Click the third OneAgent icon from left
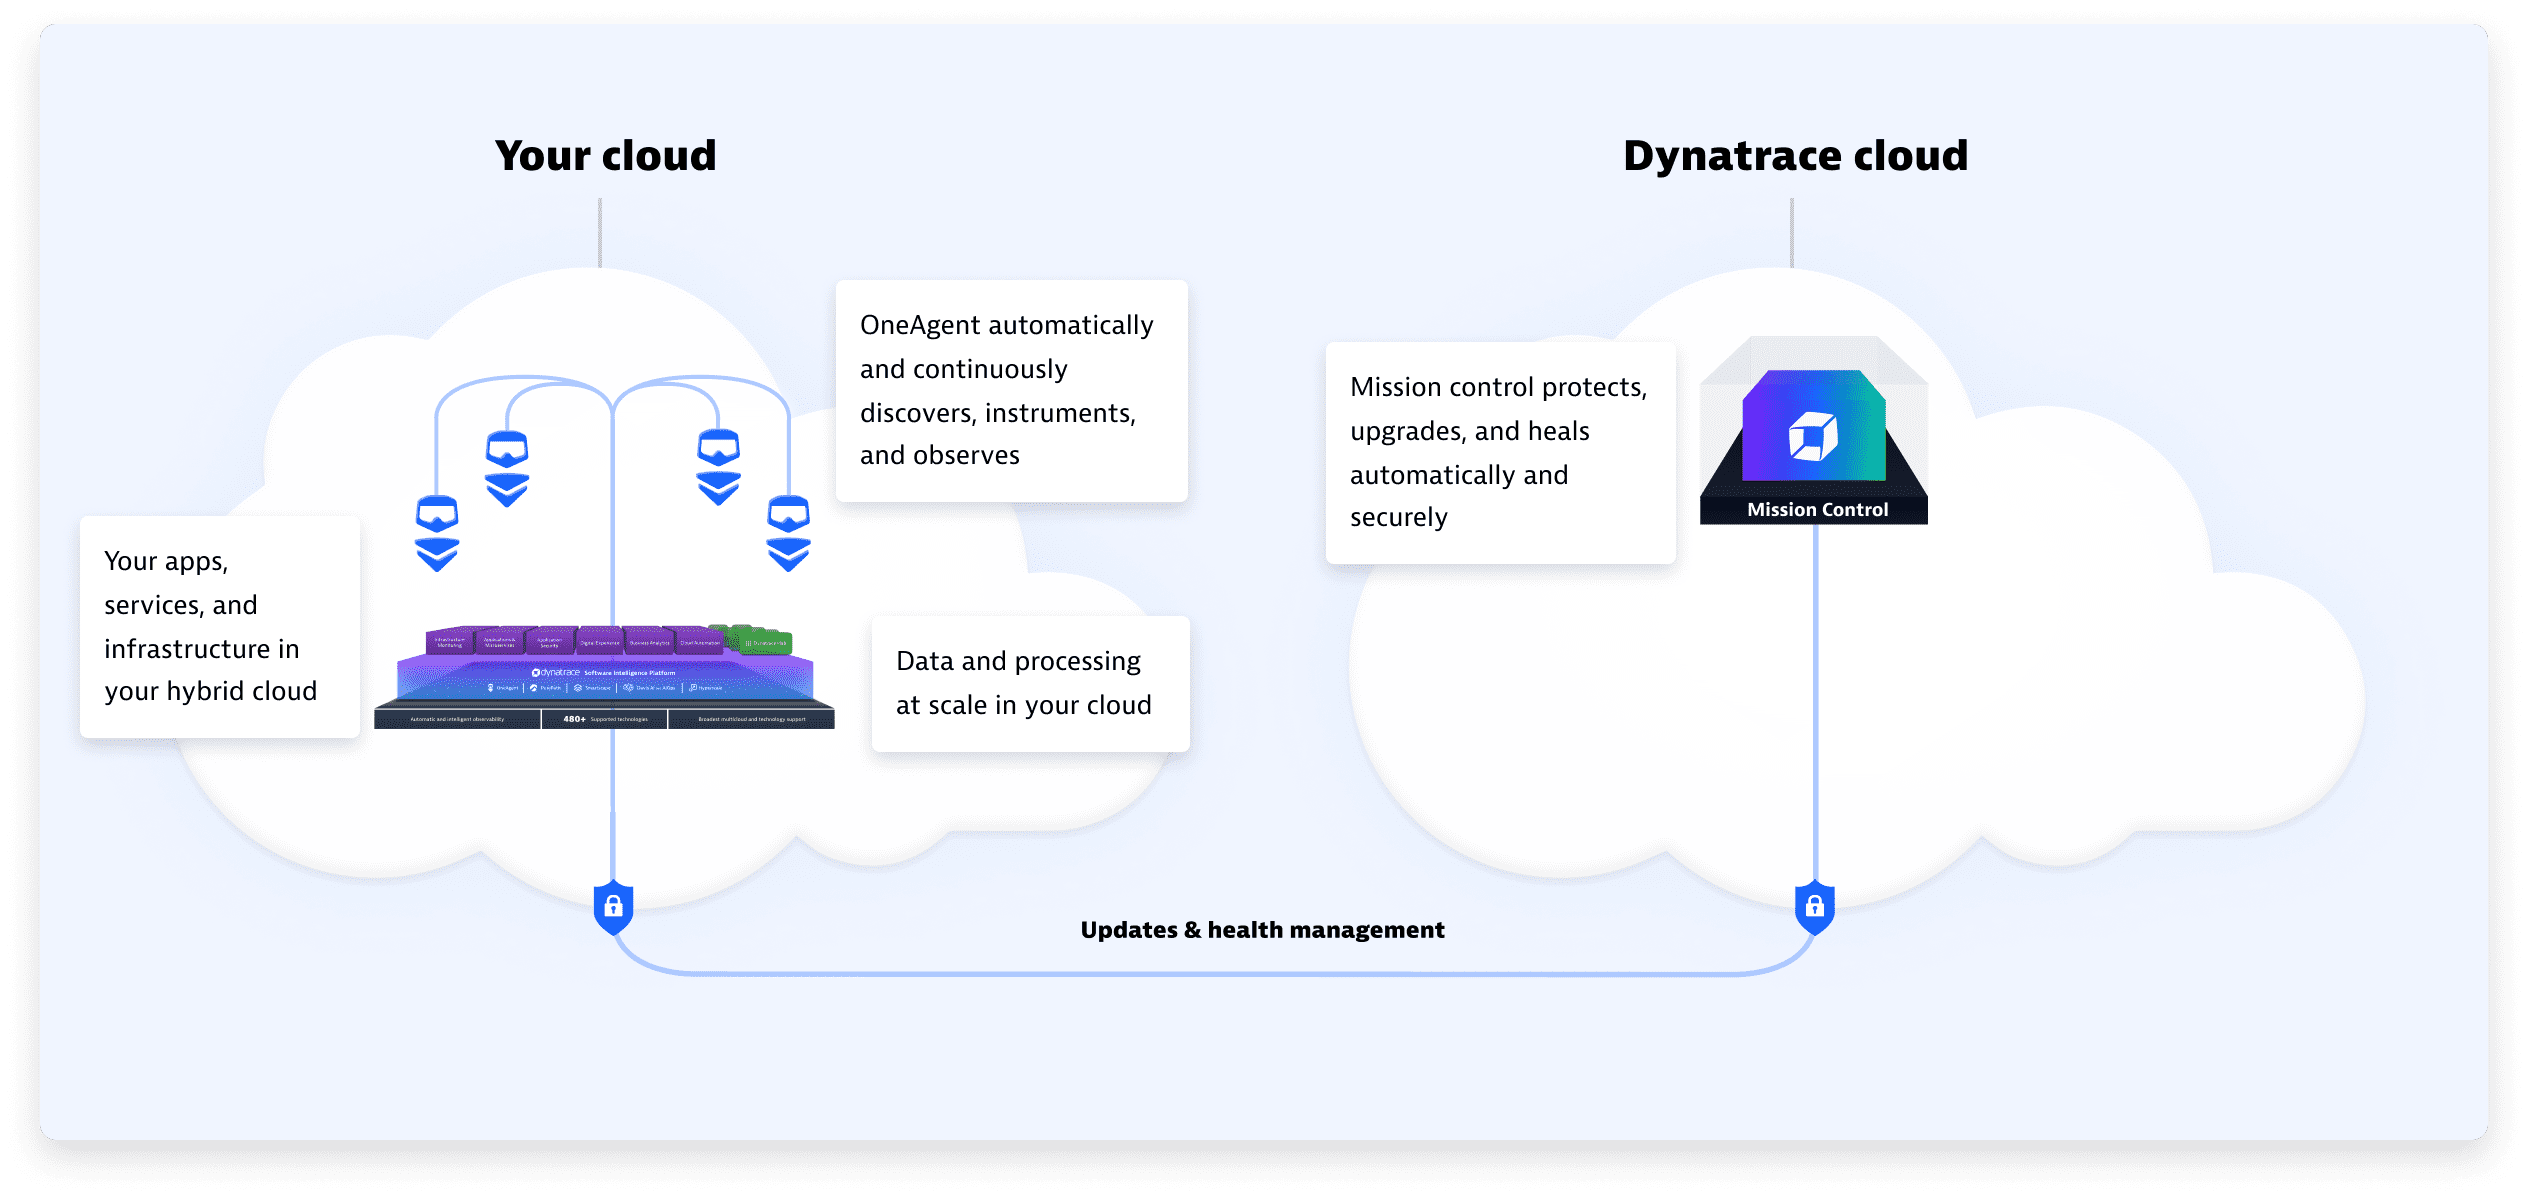Viewport: 2528px width, 1196px height. pos(718,467)
